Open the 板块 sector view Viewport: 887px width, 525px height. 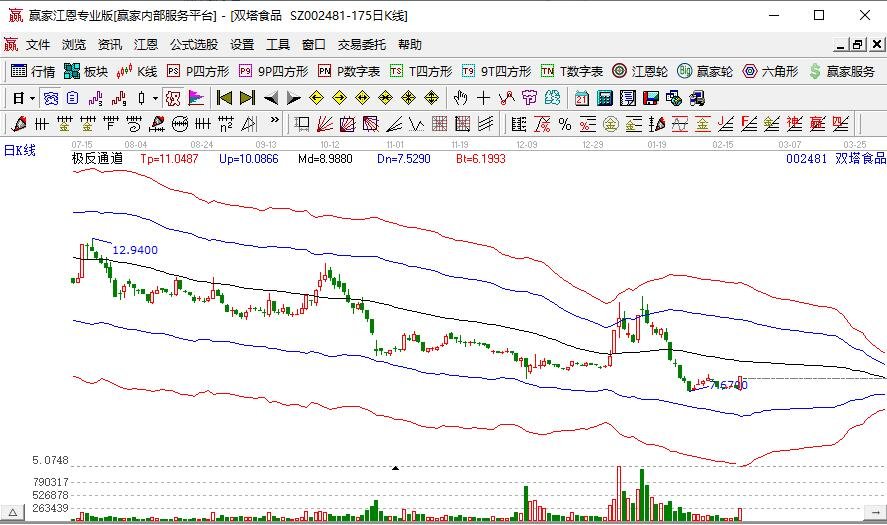point(86,71)
